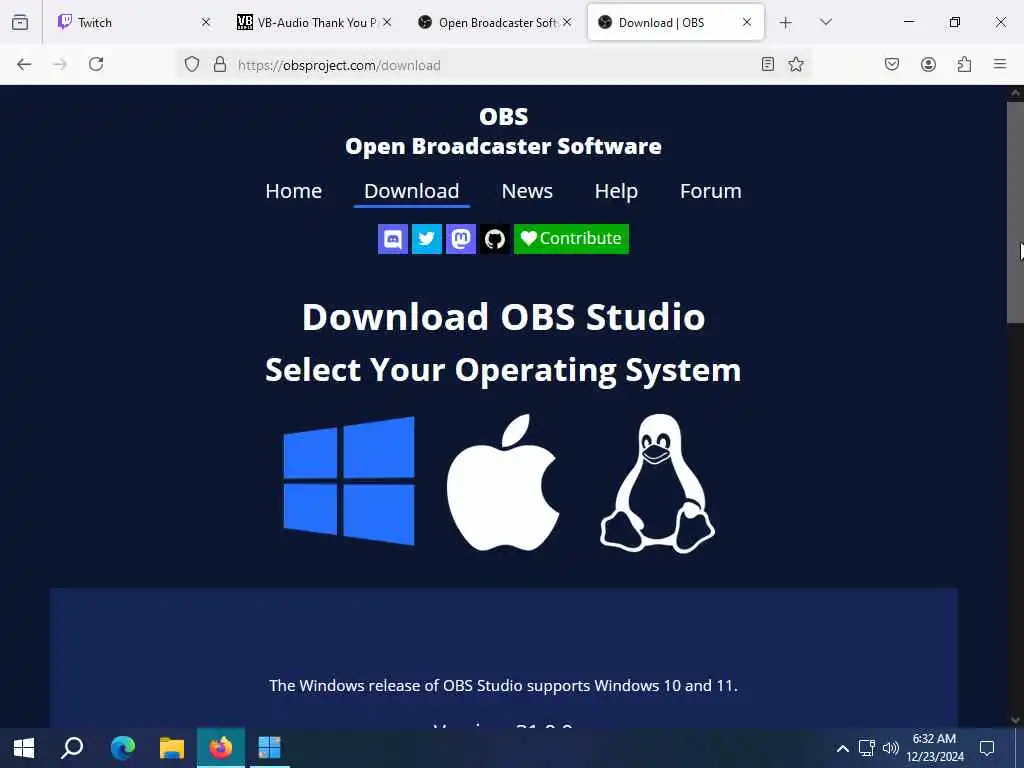
Task: Open the Save to Pocket icon
Action: [x=892, y=64]
